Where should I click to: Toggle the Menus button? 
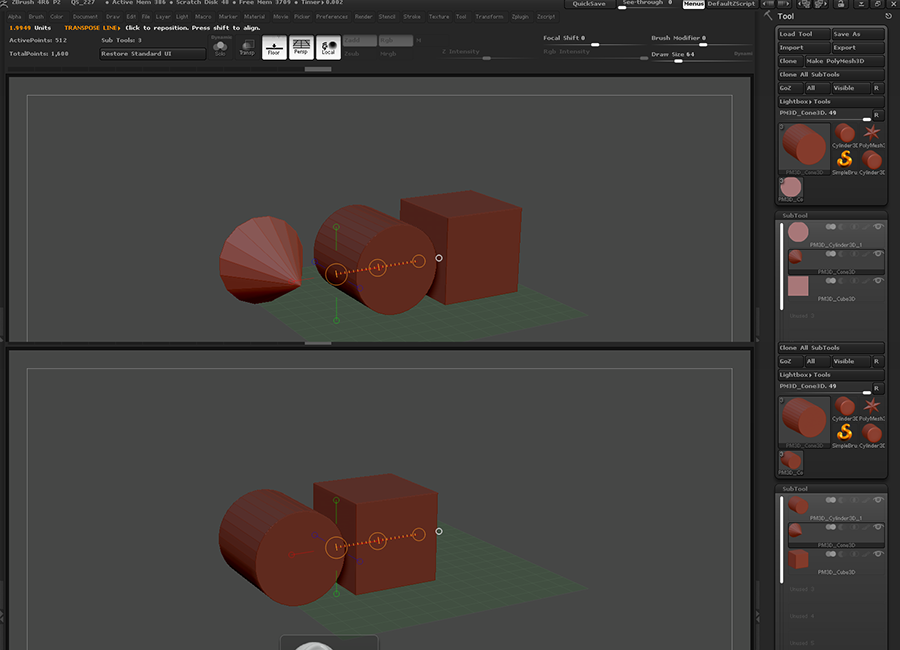coord(693,4)
